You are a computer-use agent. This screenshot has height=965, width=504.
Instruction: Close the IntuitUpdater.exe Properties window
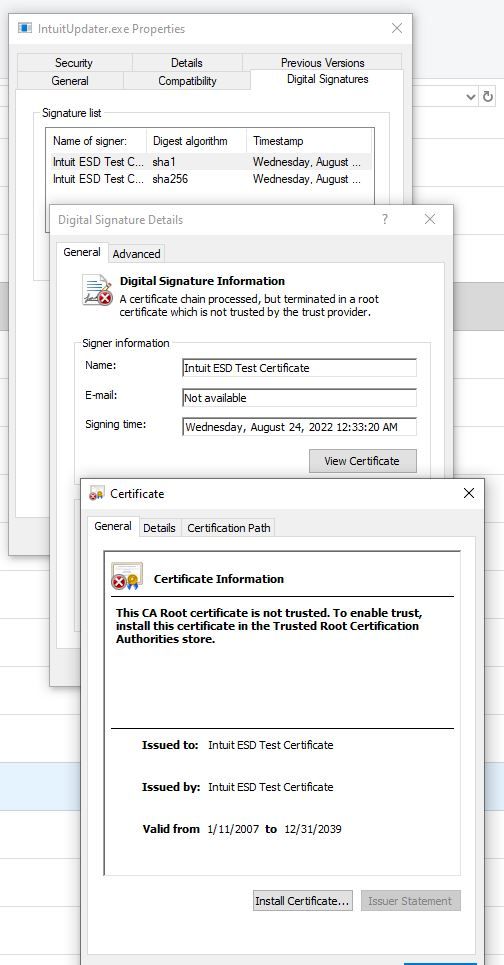click(397, 28)
